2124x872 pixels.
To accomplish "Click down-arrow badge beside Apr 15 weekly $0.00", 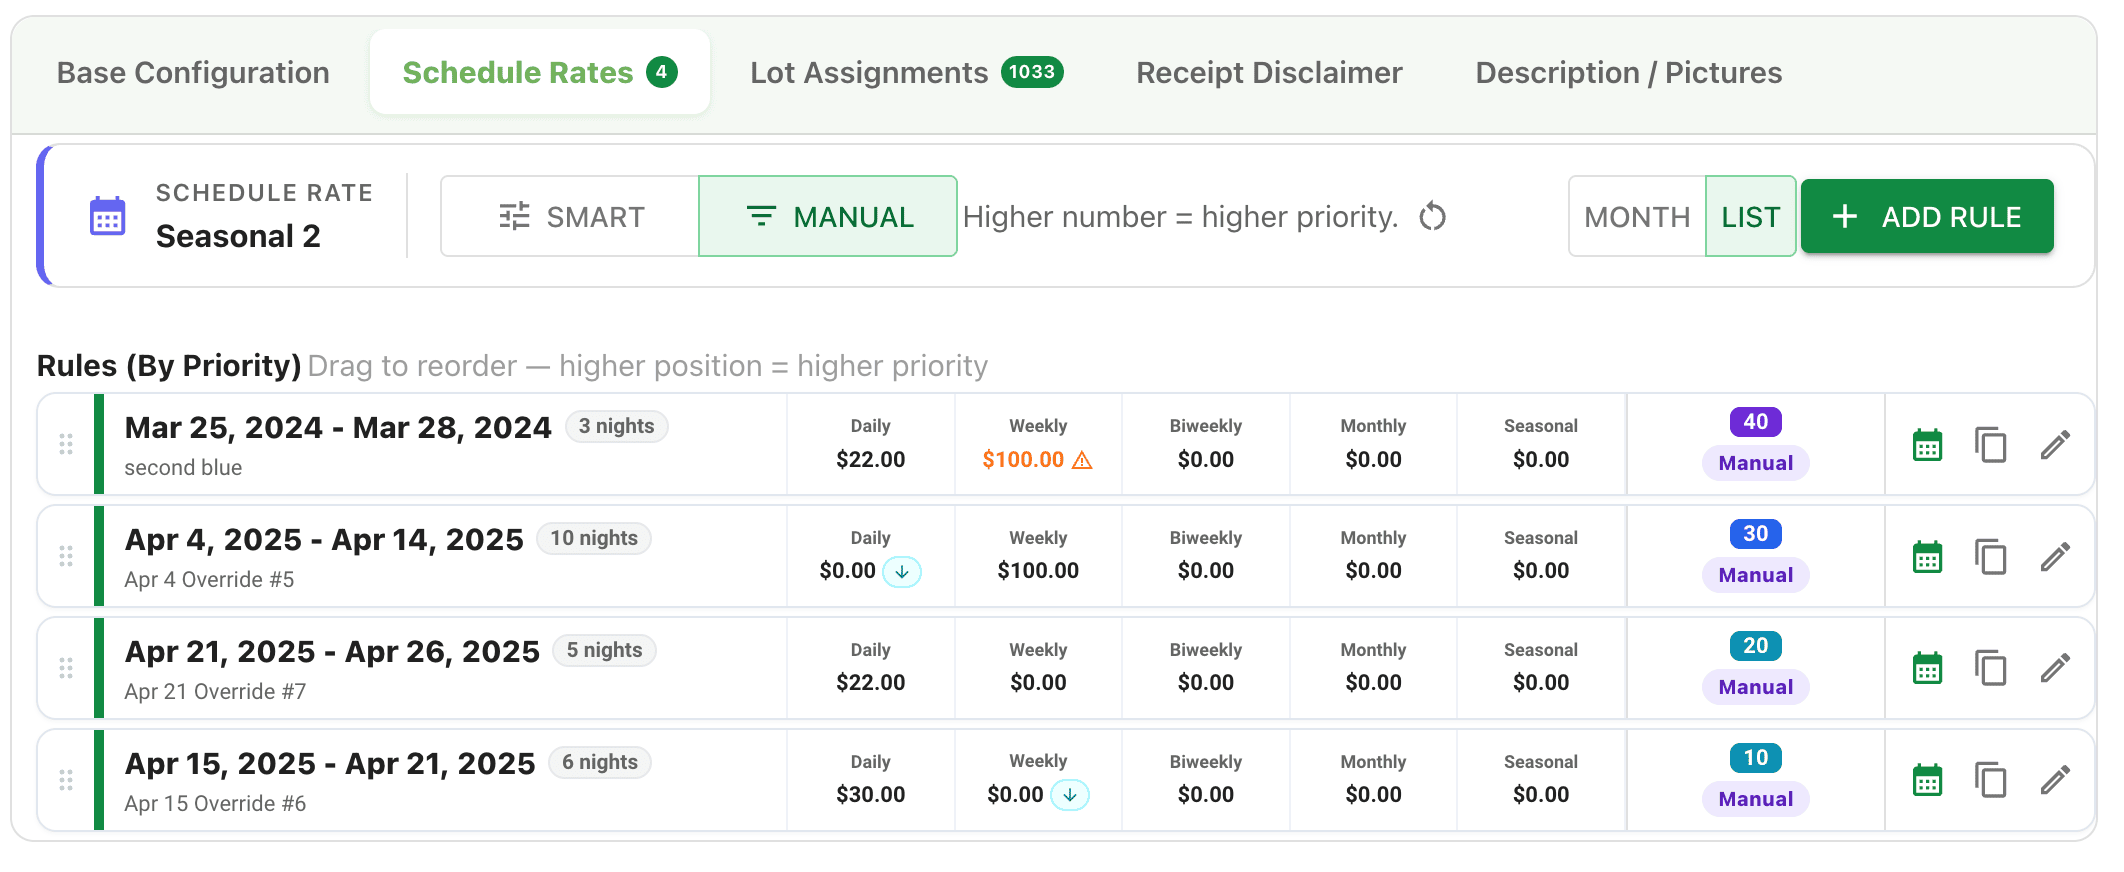I will coord(1070,795).
